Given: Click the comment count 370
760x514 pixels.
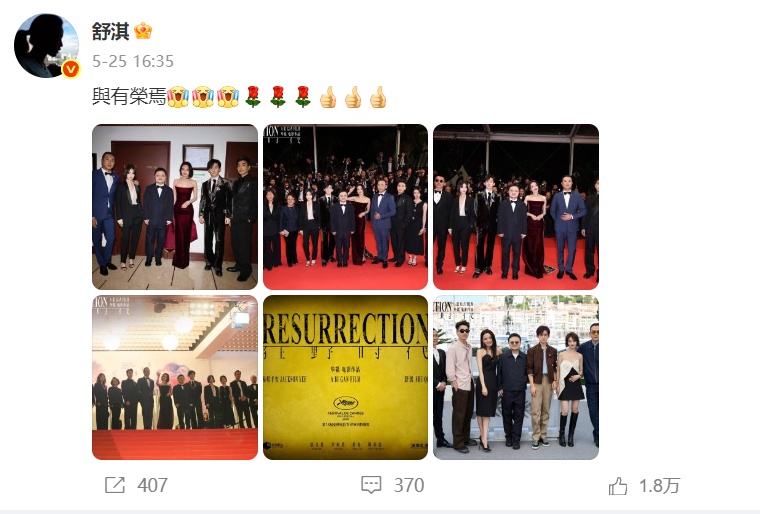Looking at the screenshot, I should tap(409, 485).
